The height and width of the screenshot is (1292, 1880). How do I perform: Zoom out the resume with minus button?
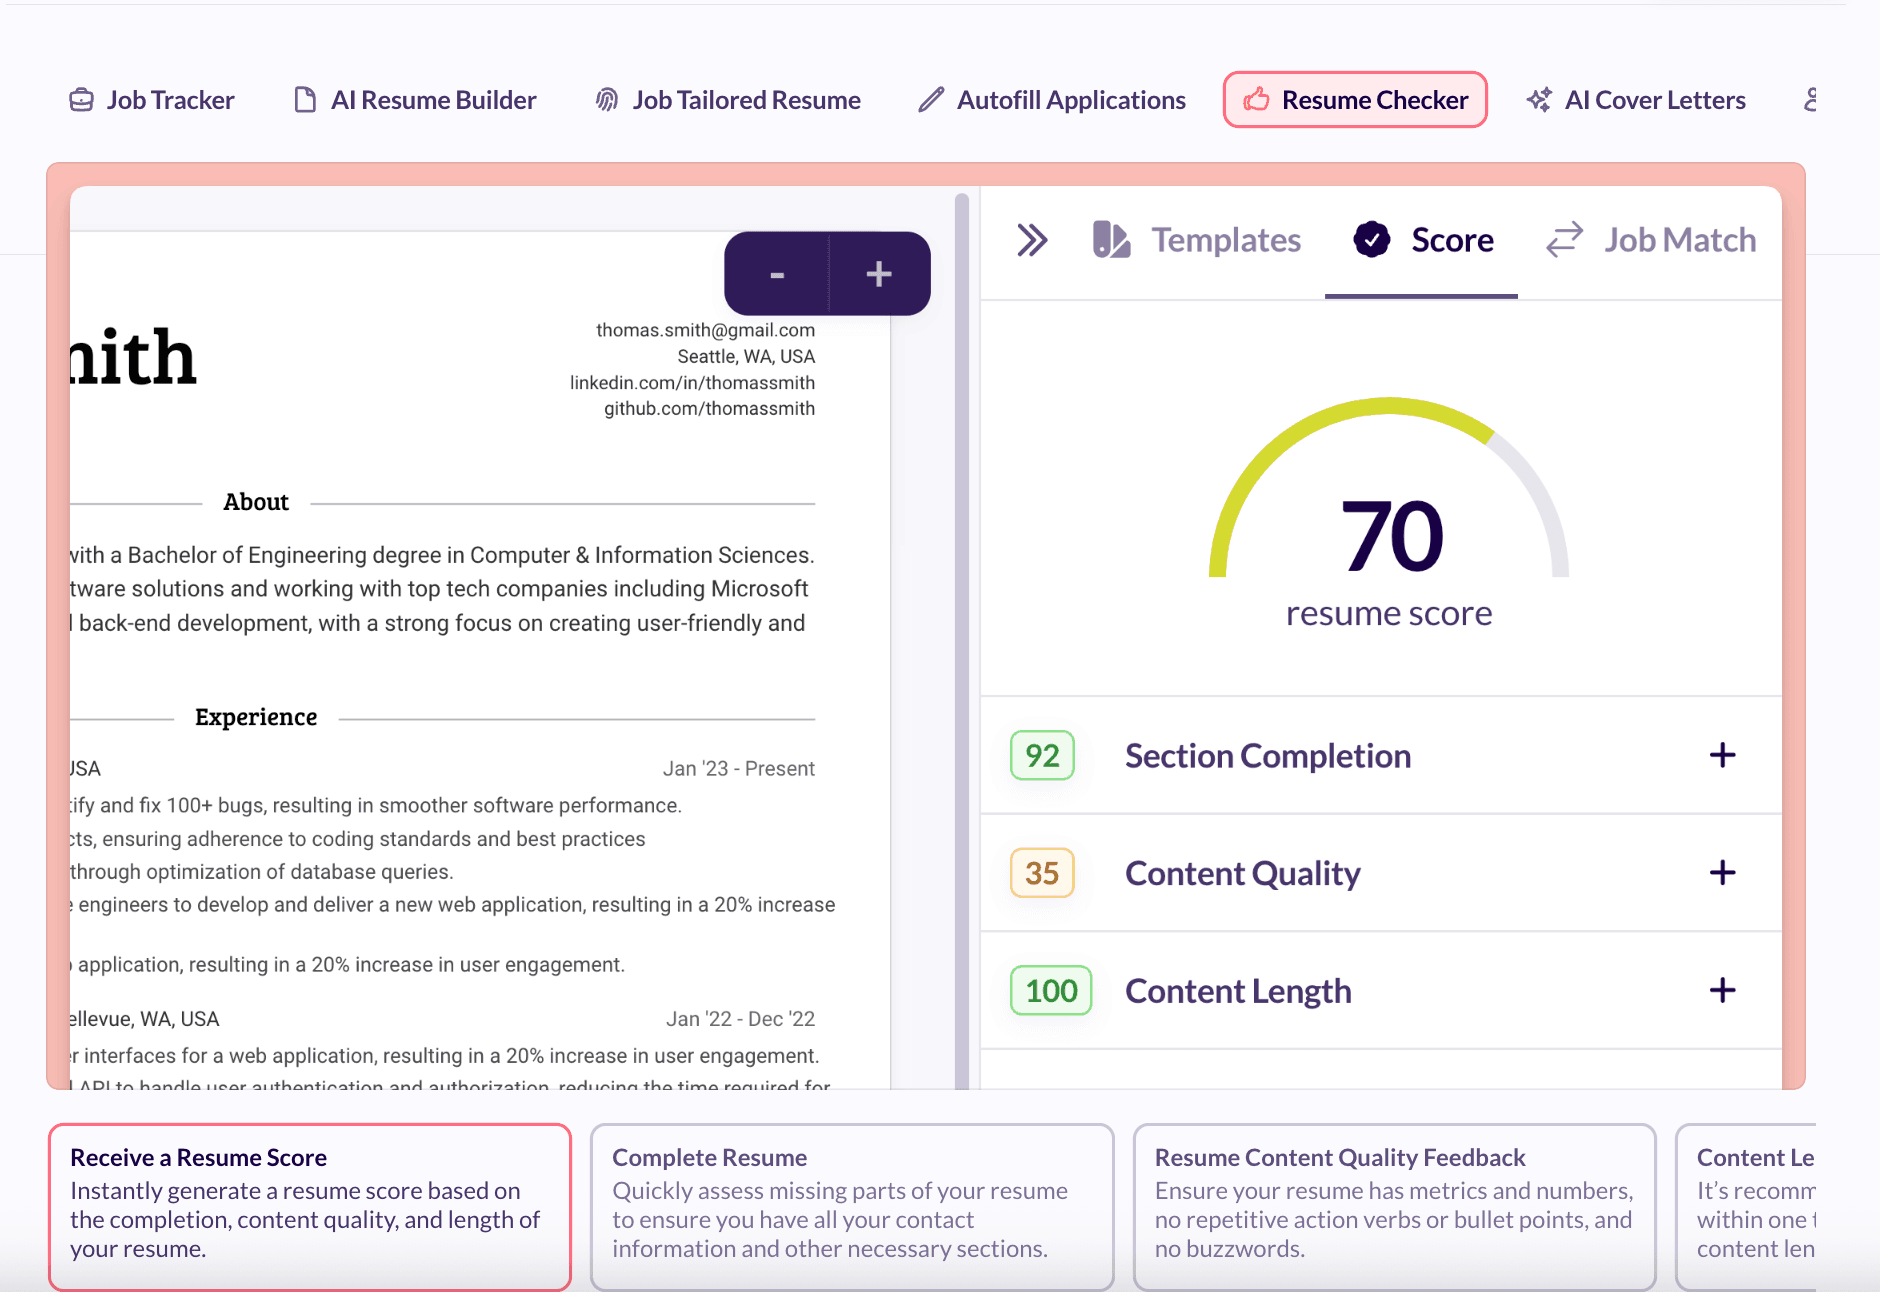(x=777, y=274)
